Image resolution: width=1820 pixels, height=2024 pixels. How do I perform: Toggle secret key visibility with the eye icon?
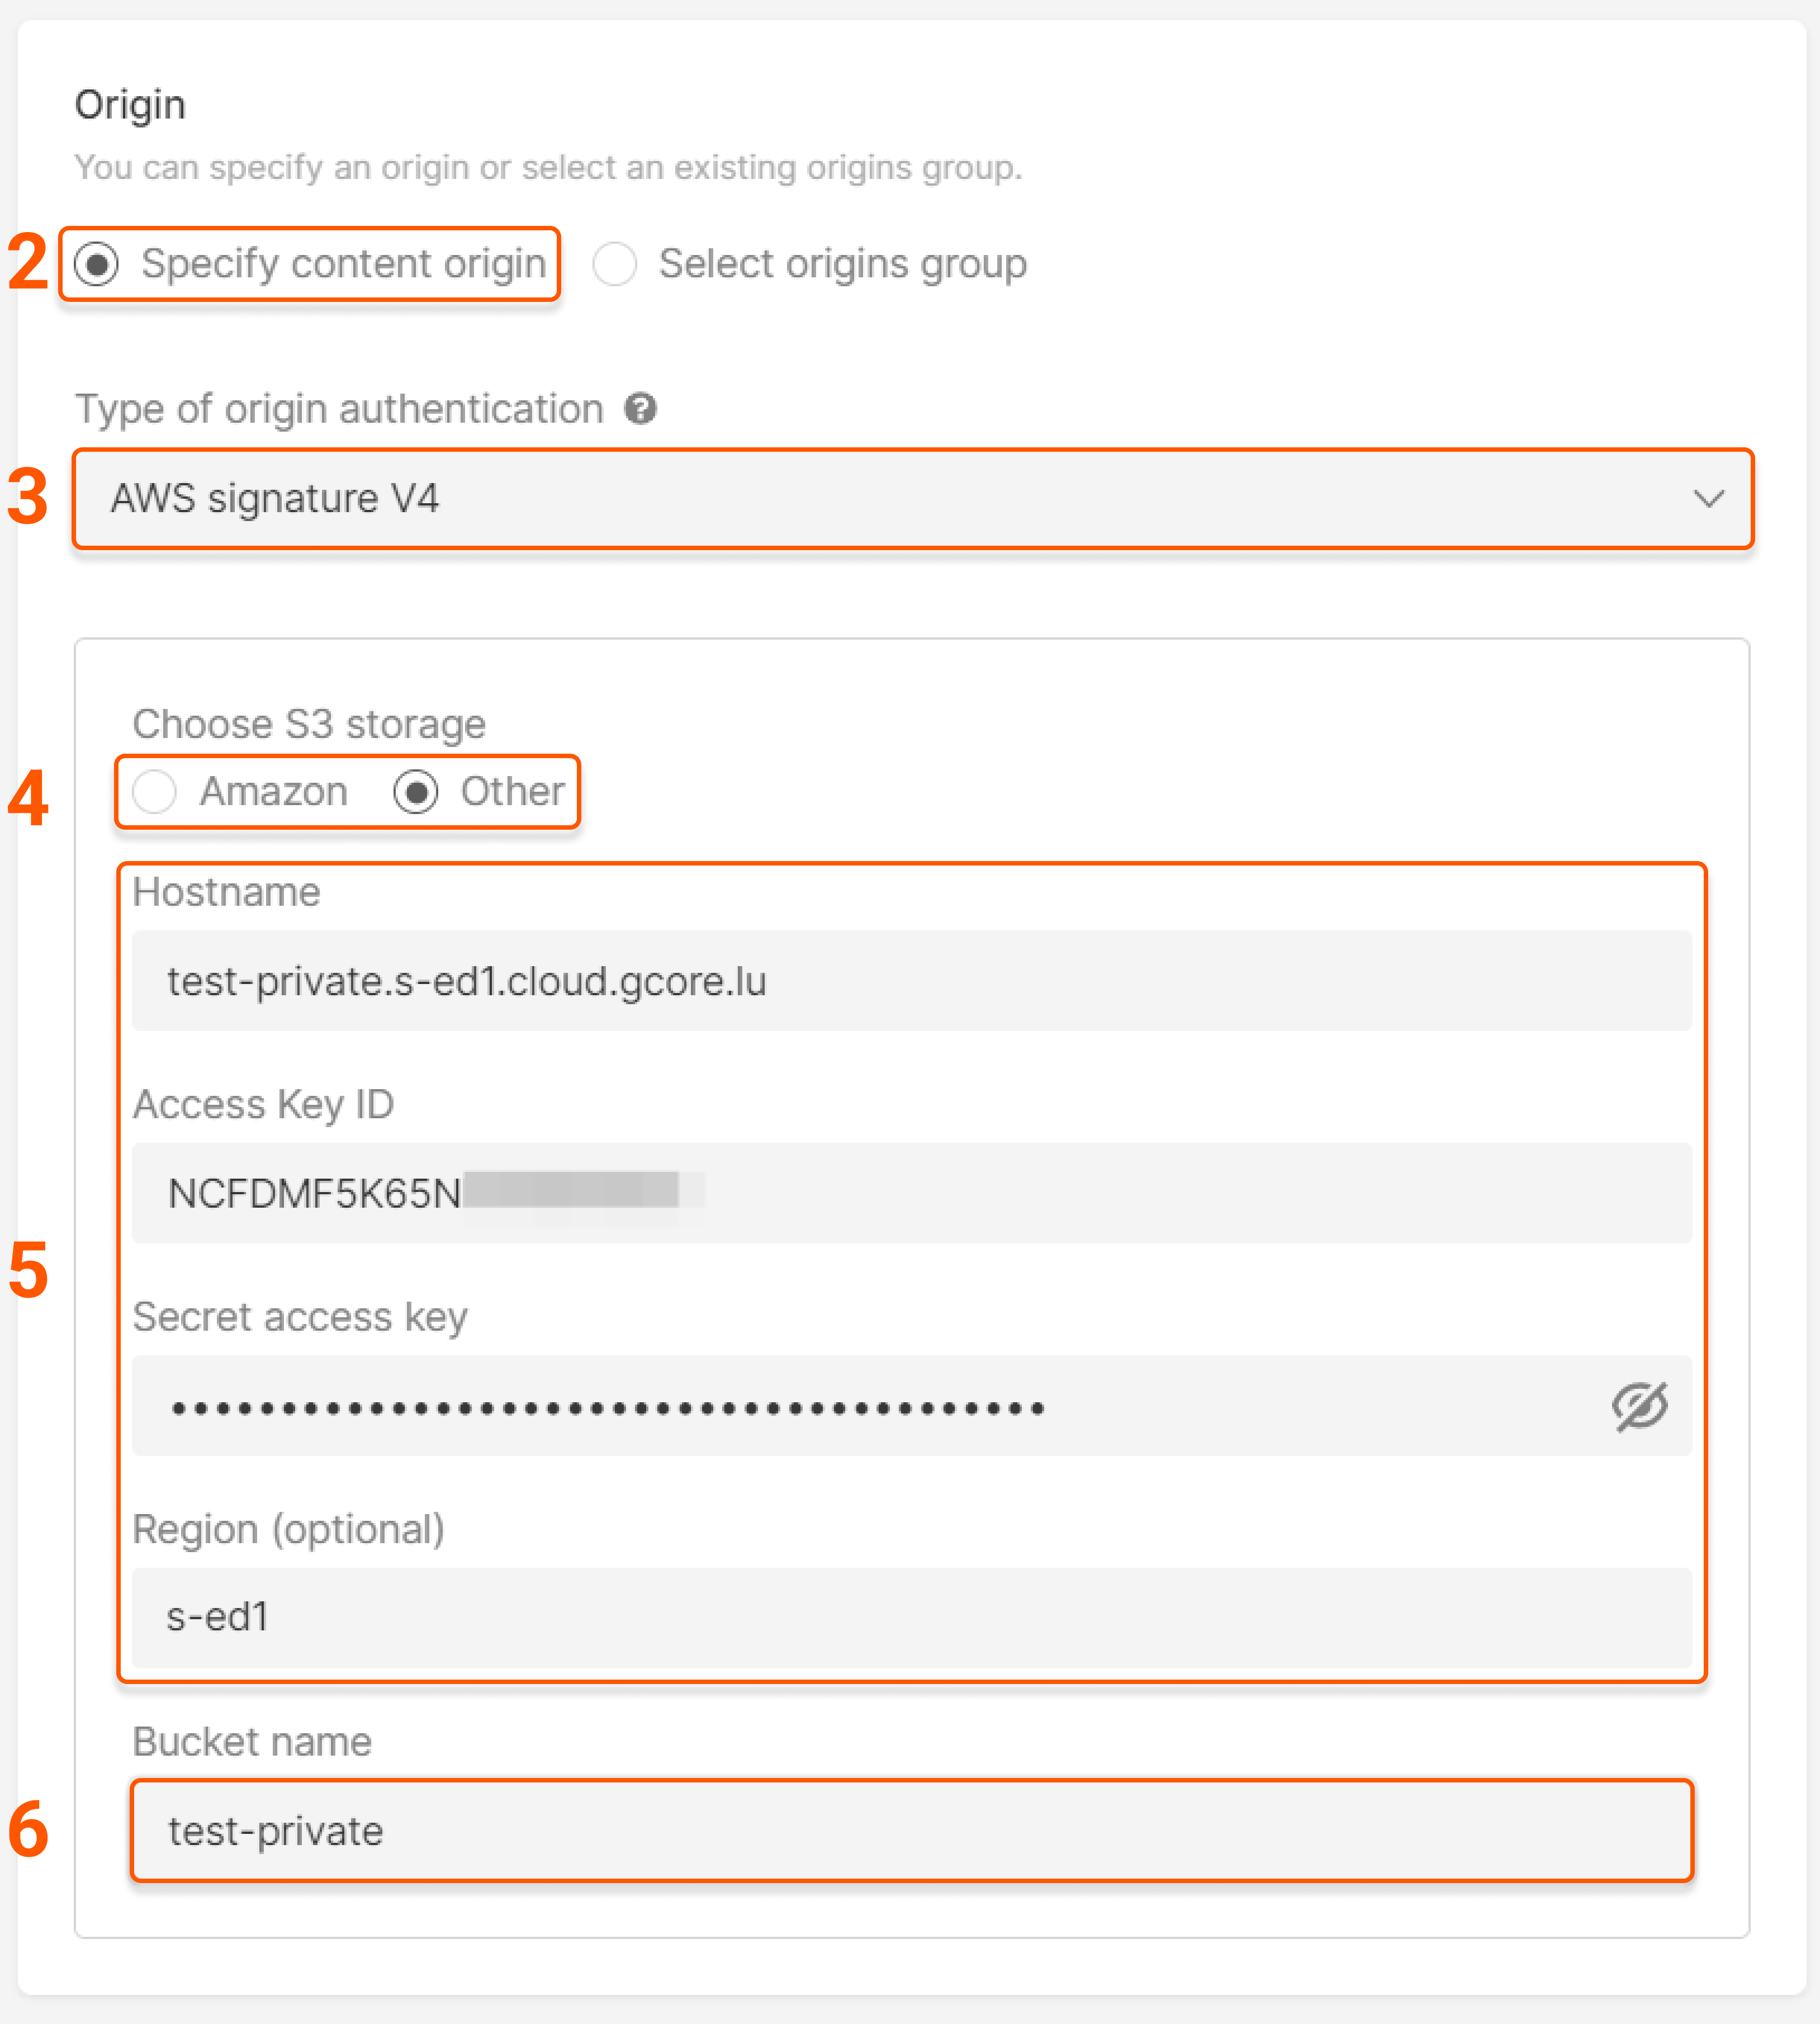[1639, 1406]
